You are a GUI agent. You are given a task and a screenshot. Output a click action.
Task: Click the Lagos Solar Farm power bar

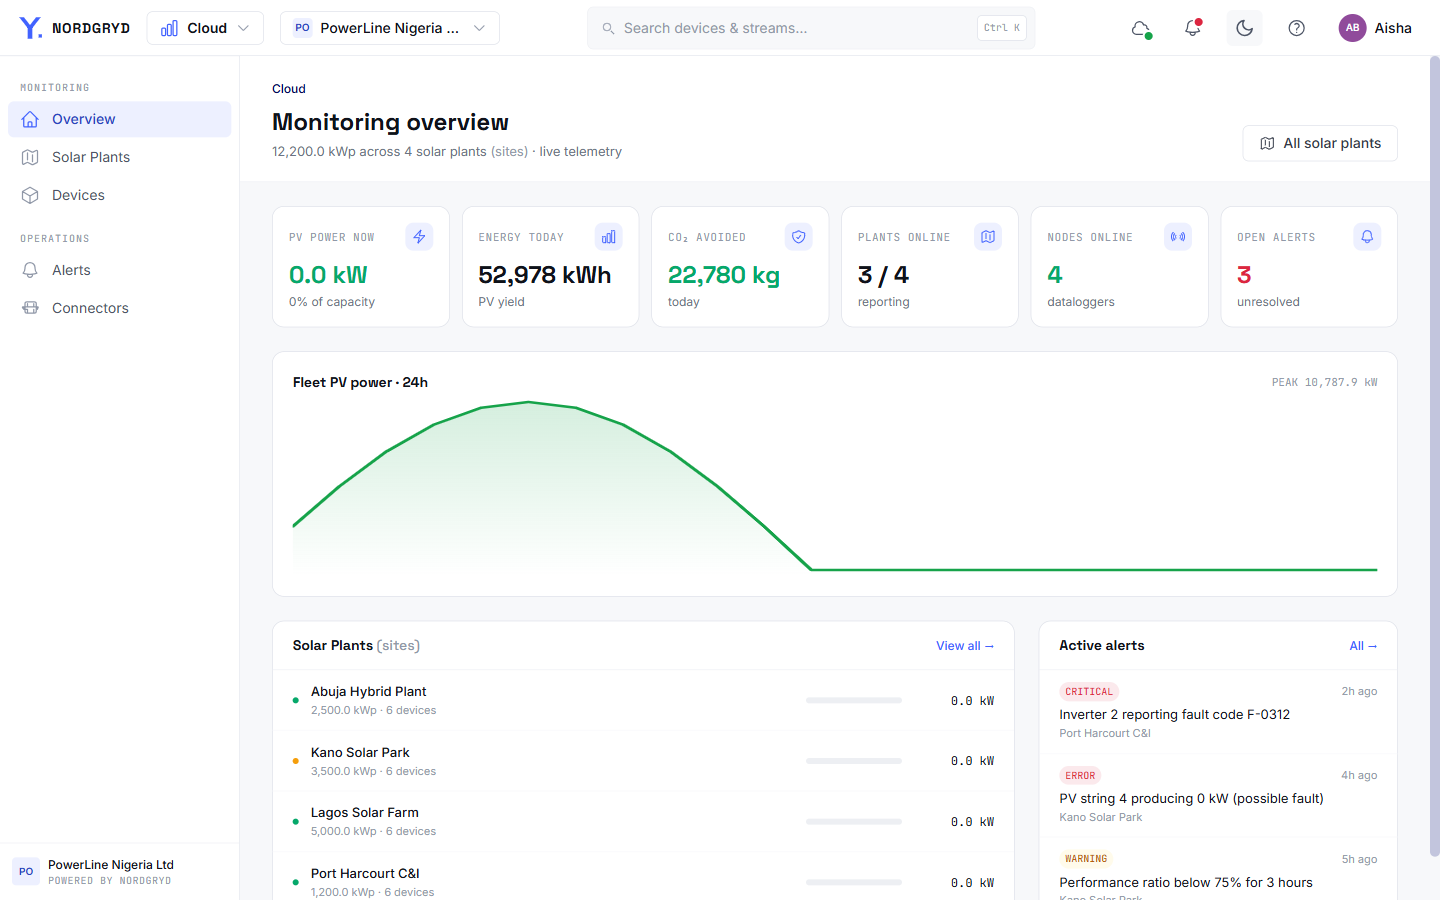[x=854, y=822]
